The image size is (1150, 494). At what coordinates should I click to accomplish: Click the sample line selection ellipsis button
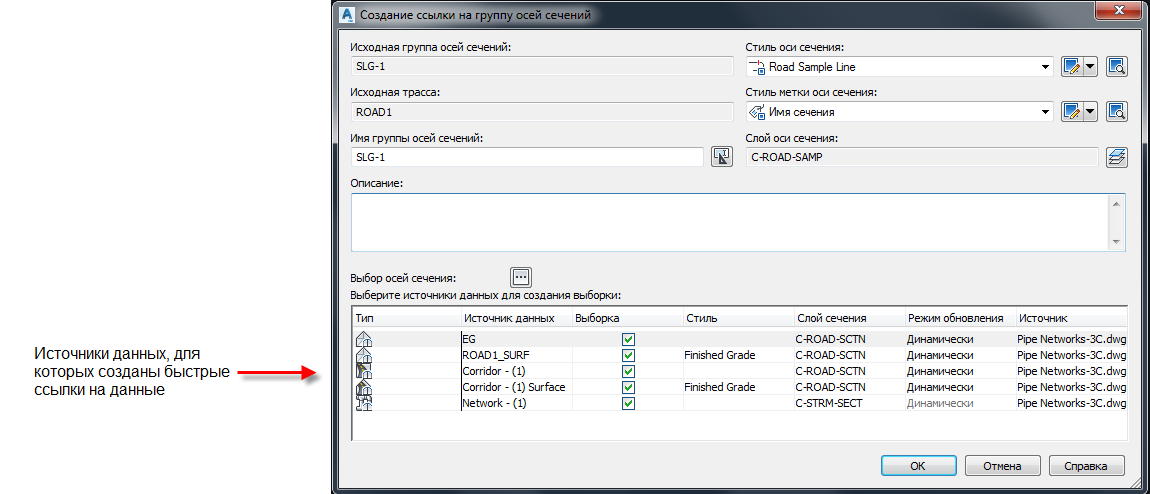pos(521,277)
